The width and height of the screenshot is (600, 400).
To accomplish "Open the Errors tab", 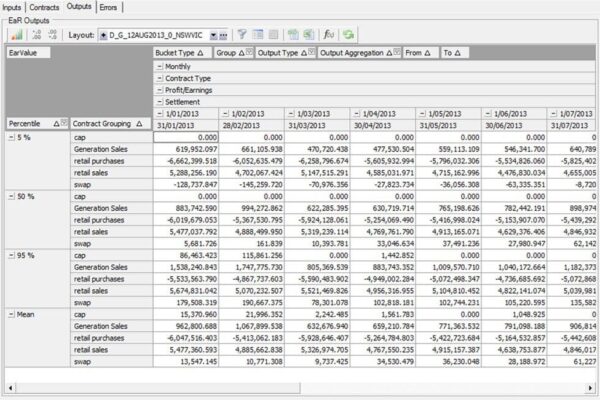I will (108, 7).
